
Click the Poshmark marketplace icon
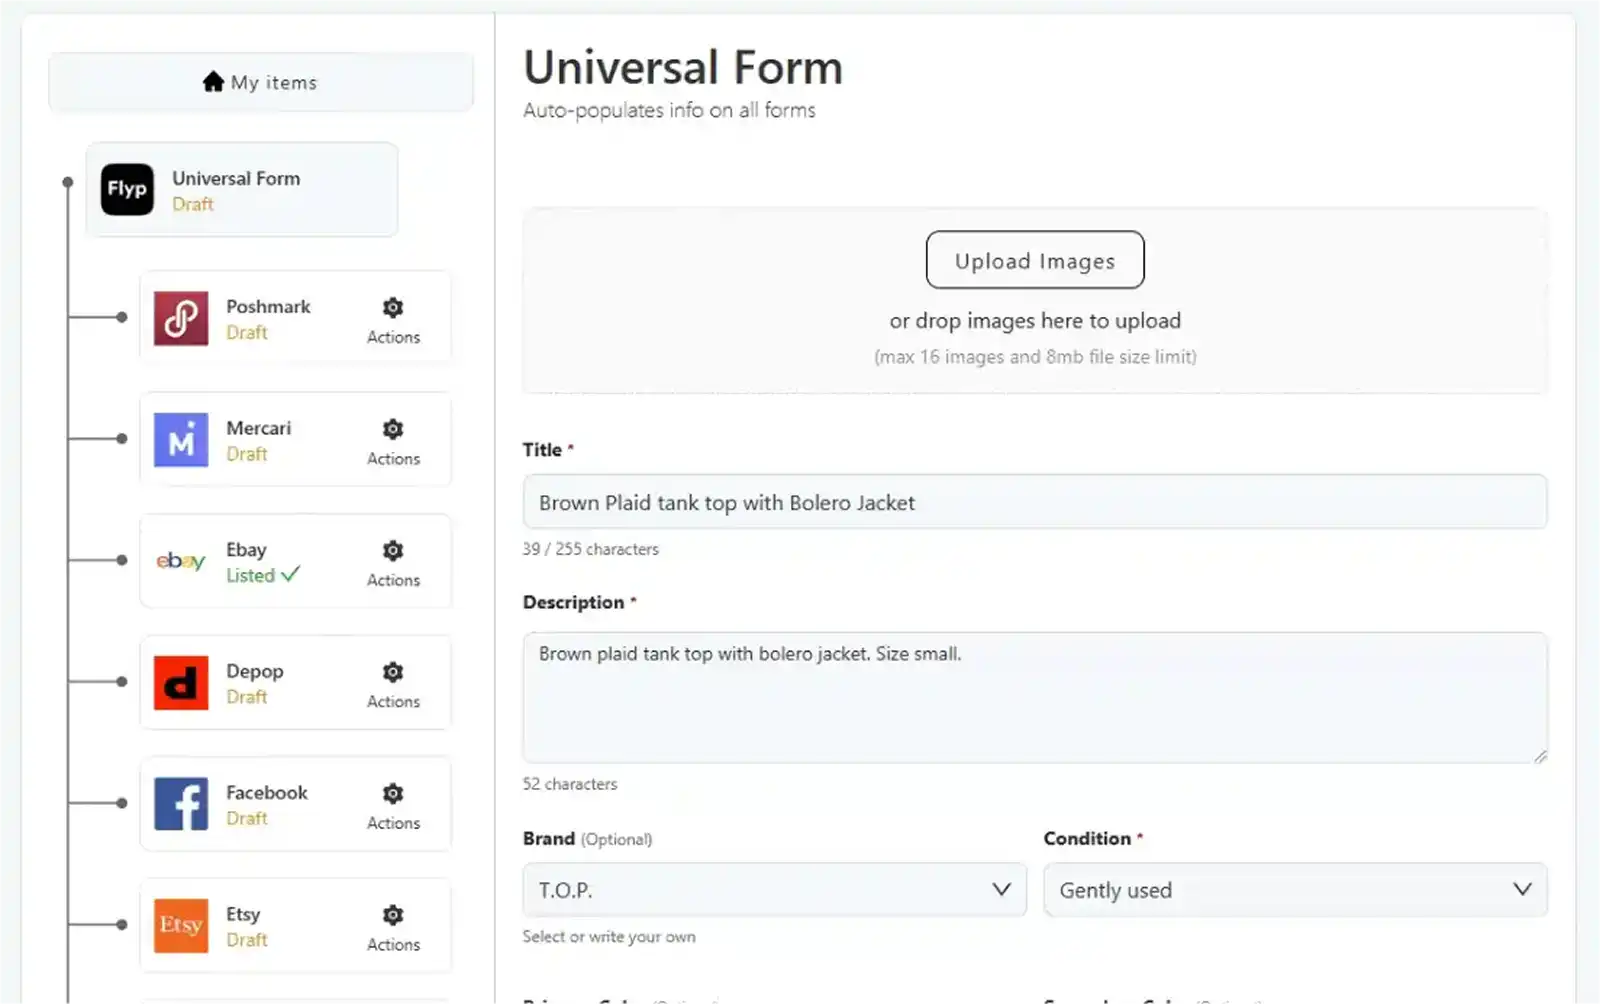(180, 318)
